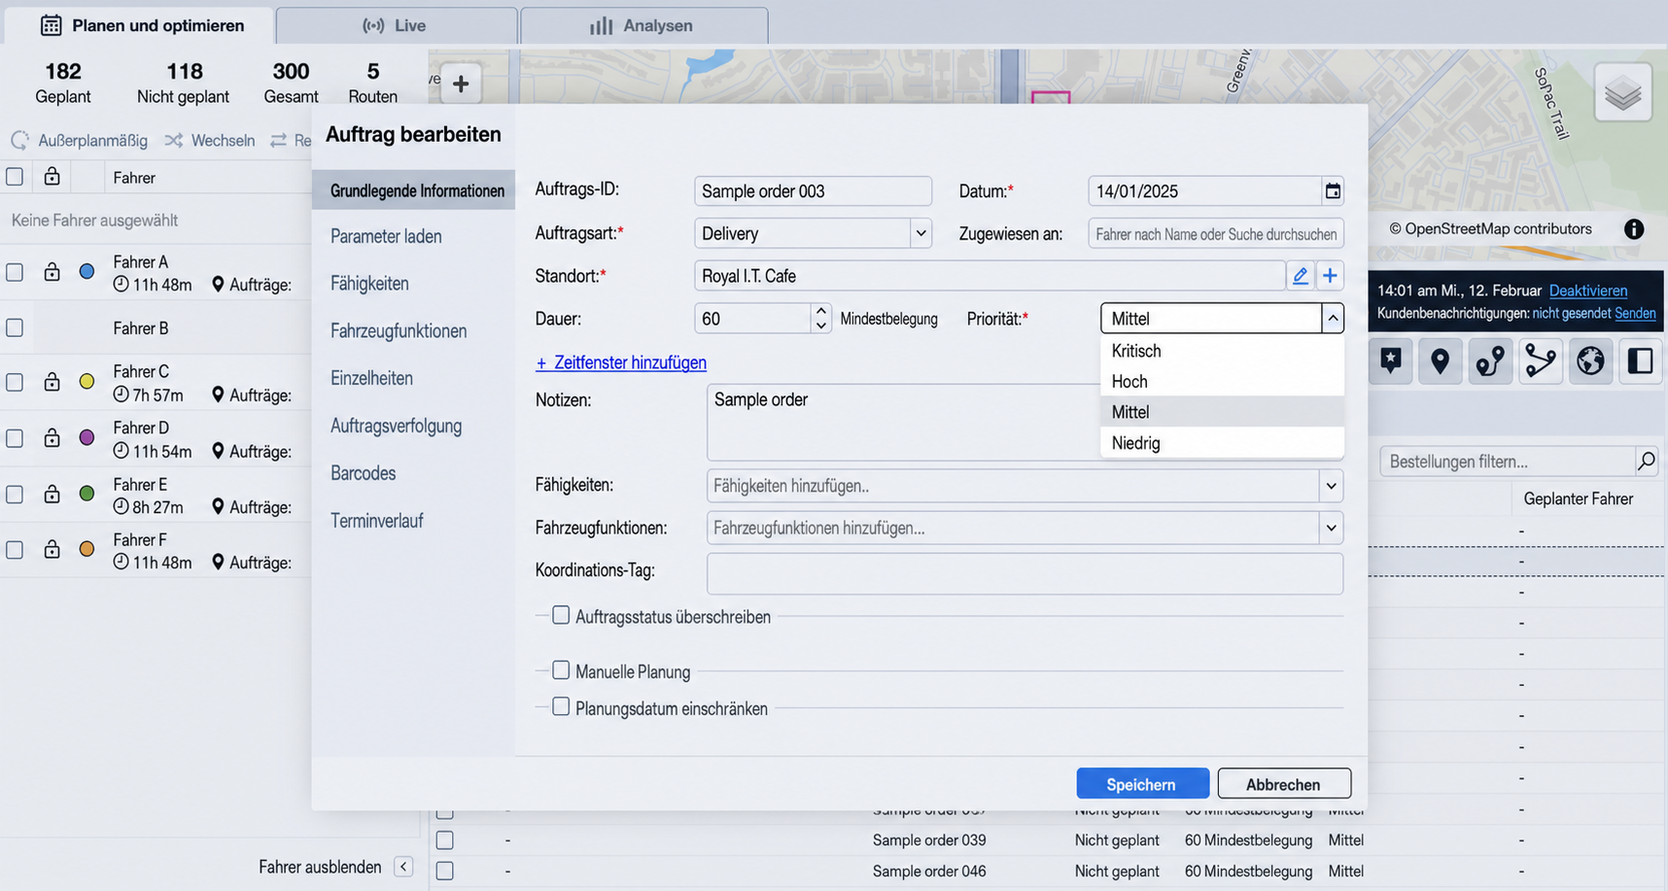
Task: Choose Niedrig priority option
Action: pyautogui.click(x=1222, y=443)
